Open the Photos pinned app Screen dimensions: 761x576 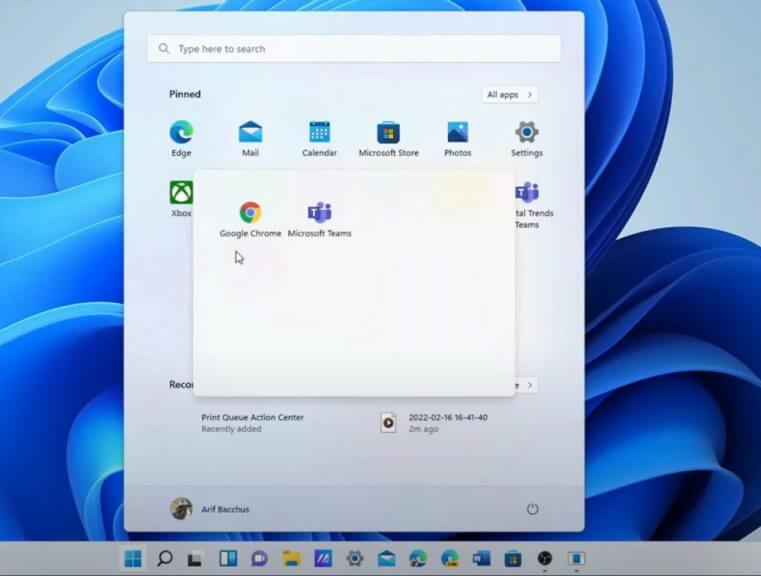458,138
